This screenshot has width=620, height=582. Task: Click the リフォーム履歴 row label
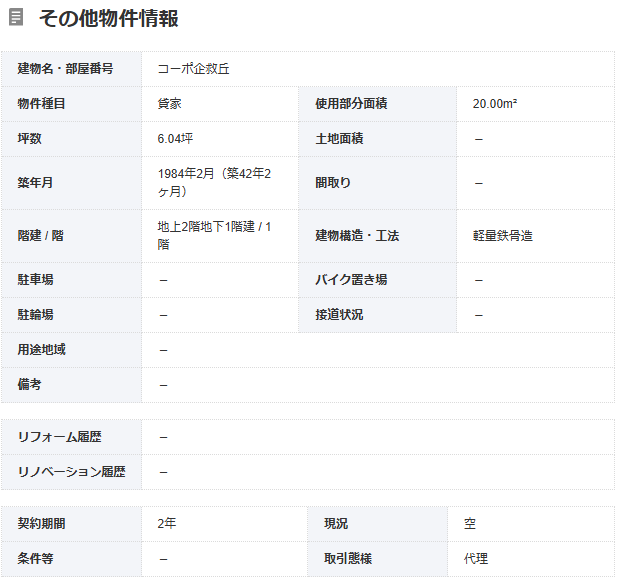pos(59,437)
